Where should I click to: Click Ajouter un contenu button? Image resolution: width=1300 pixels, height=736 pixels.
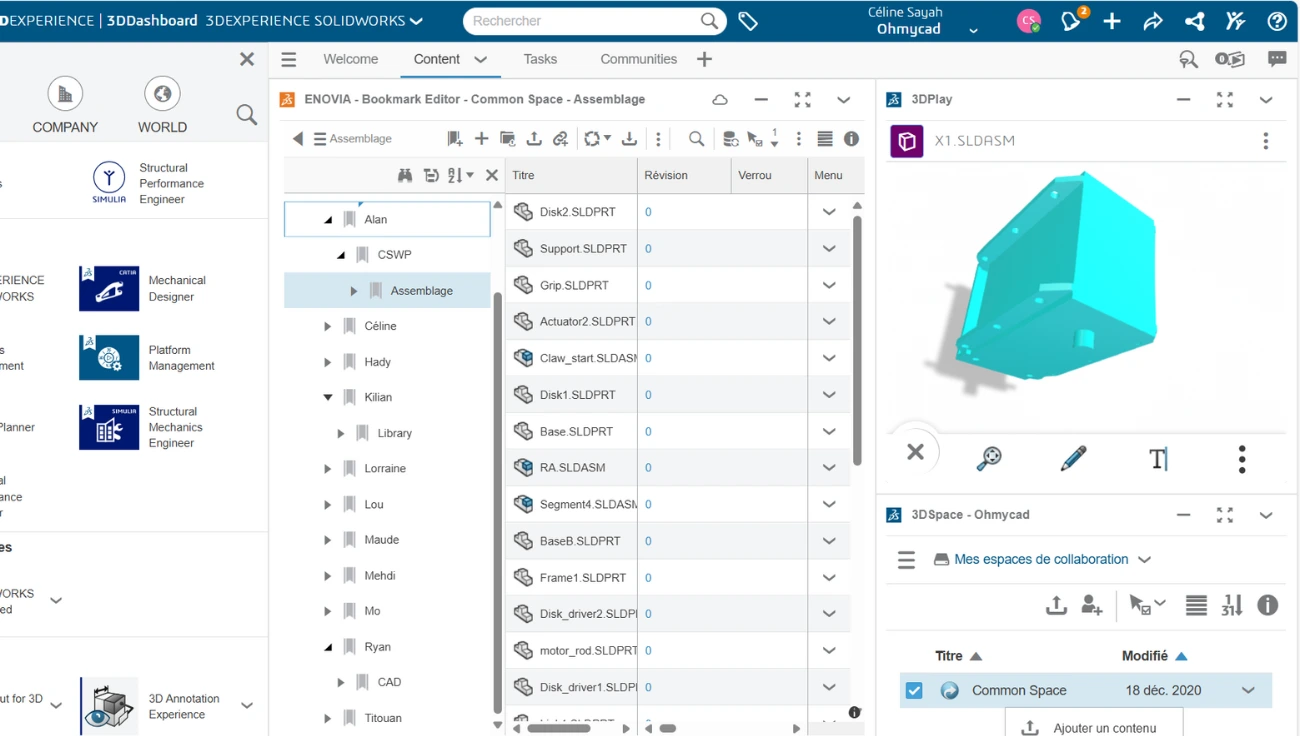click(x=1094, y=728)
